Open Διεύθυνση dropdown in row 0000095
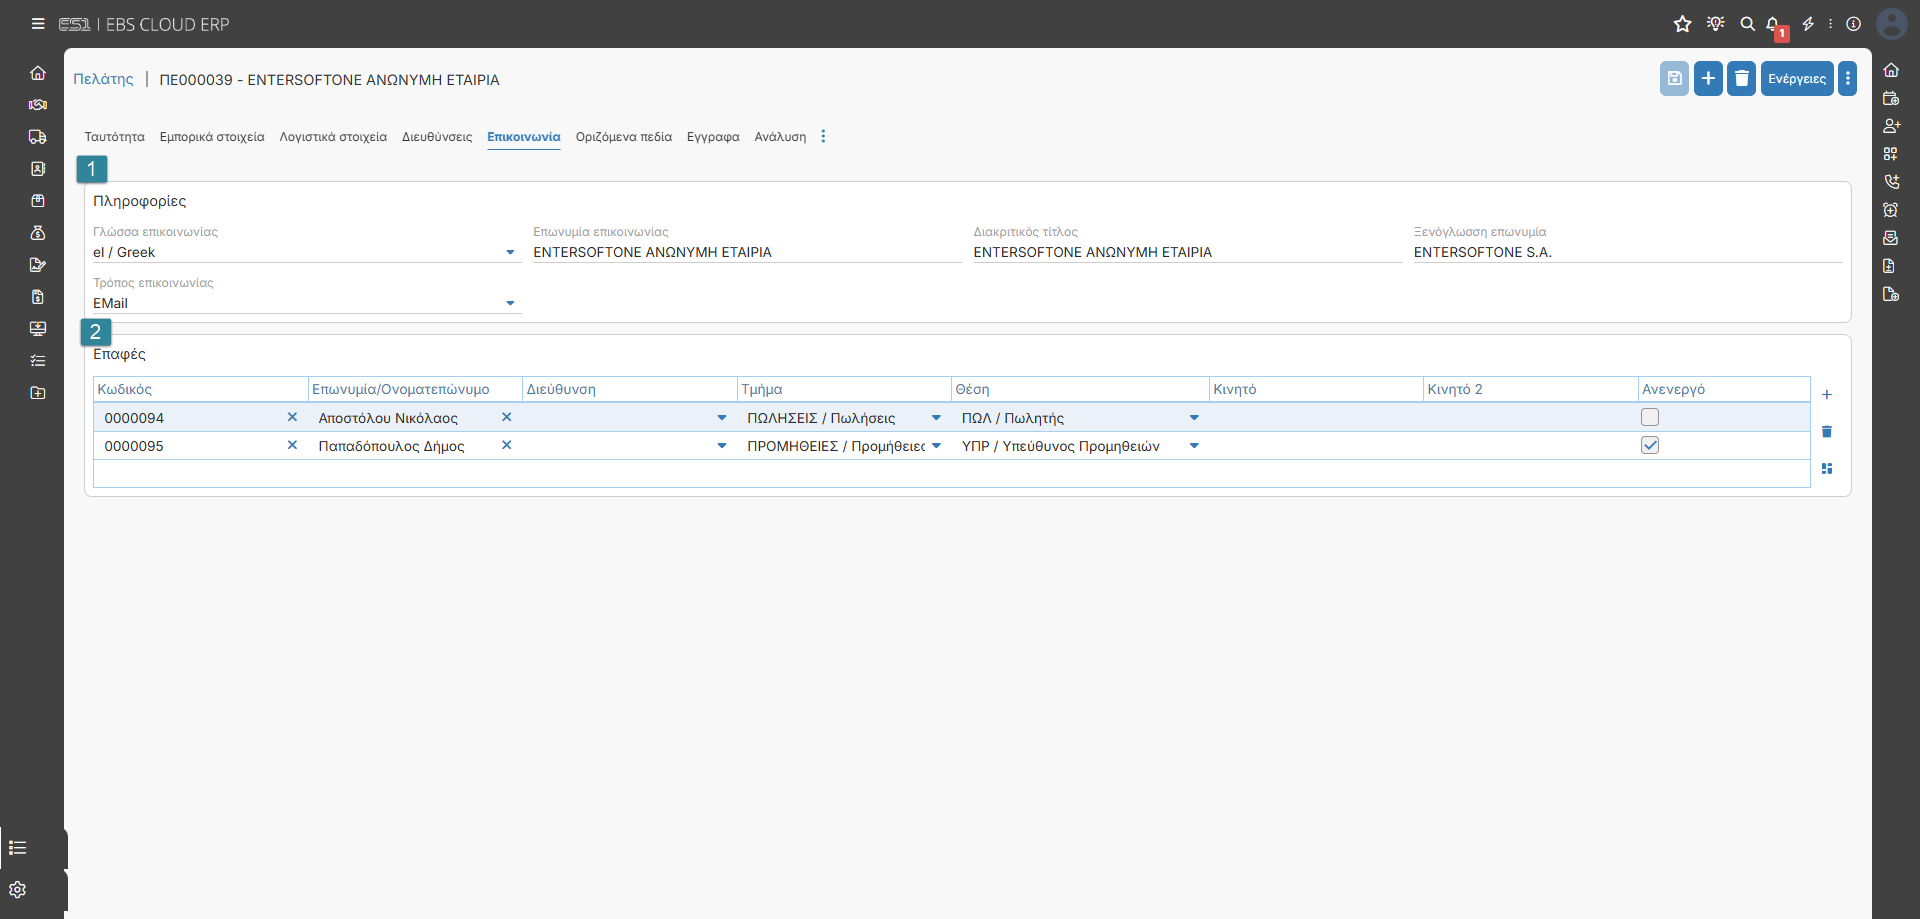 (x=722, y=446)
